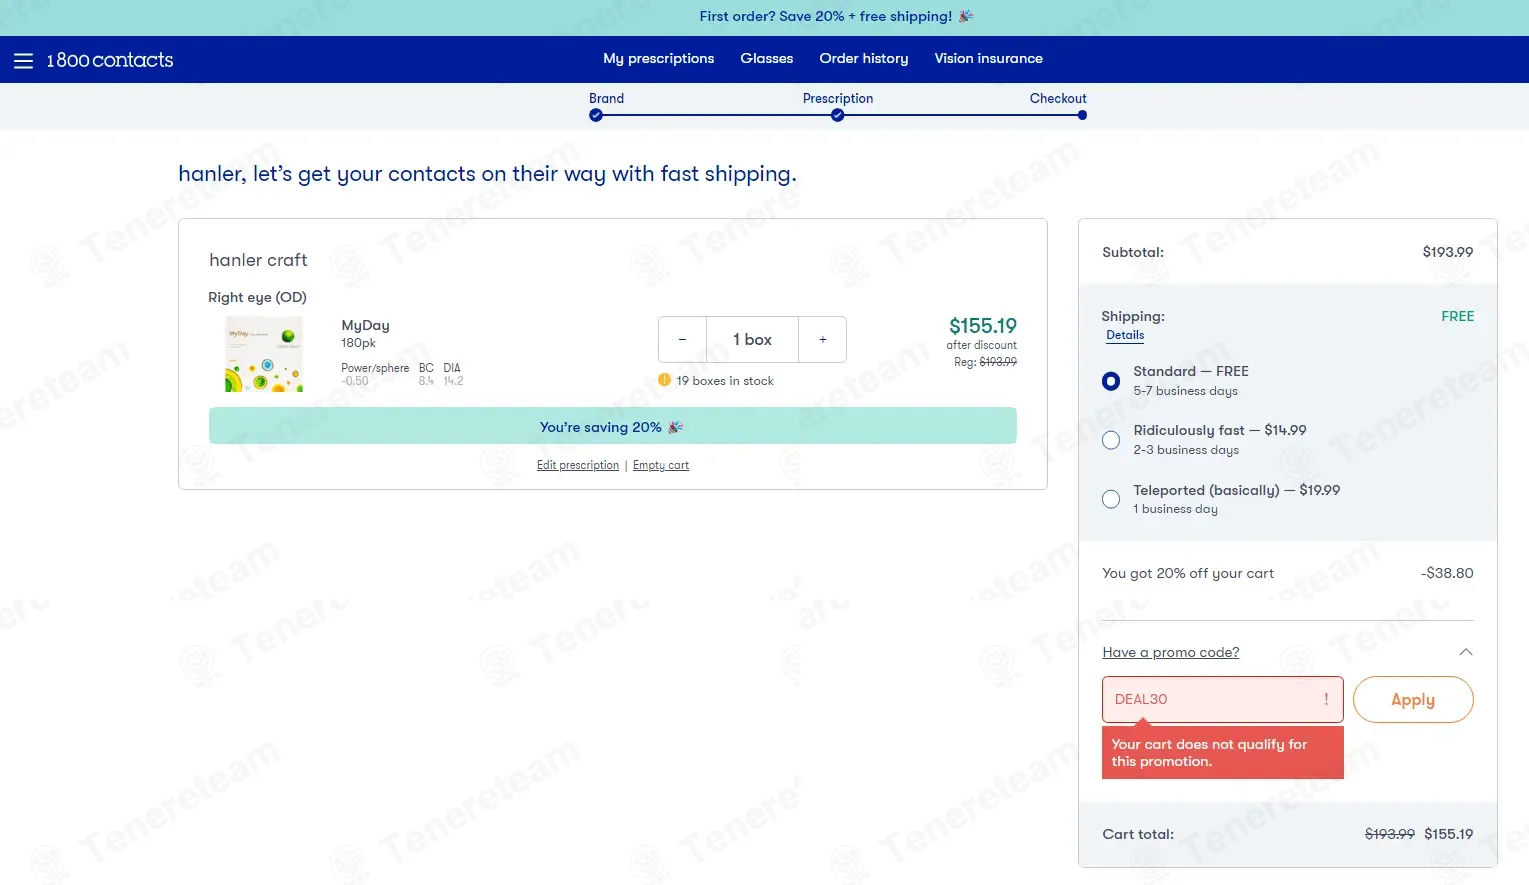Image resolution: width=1529 pixels, height=885 pixels.
Task: Increase box quantity with plus button
Action: (823, 340)
